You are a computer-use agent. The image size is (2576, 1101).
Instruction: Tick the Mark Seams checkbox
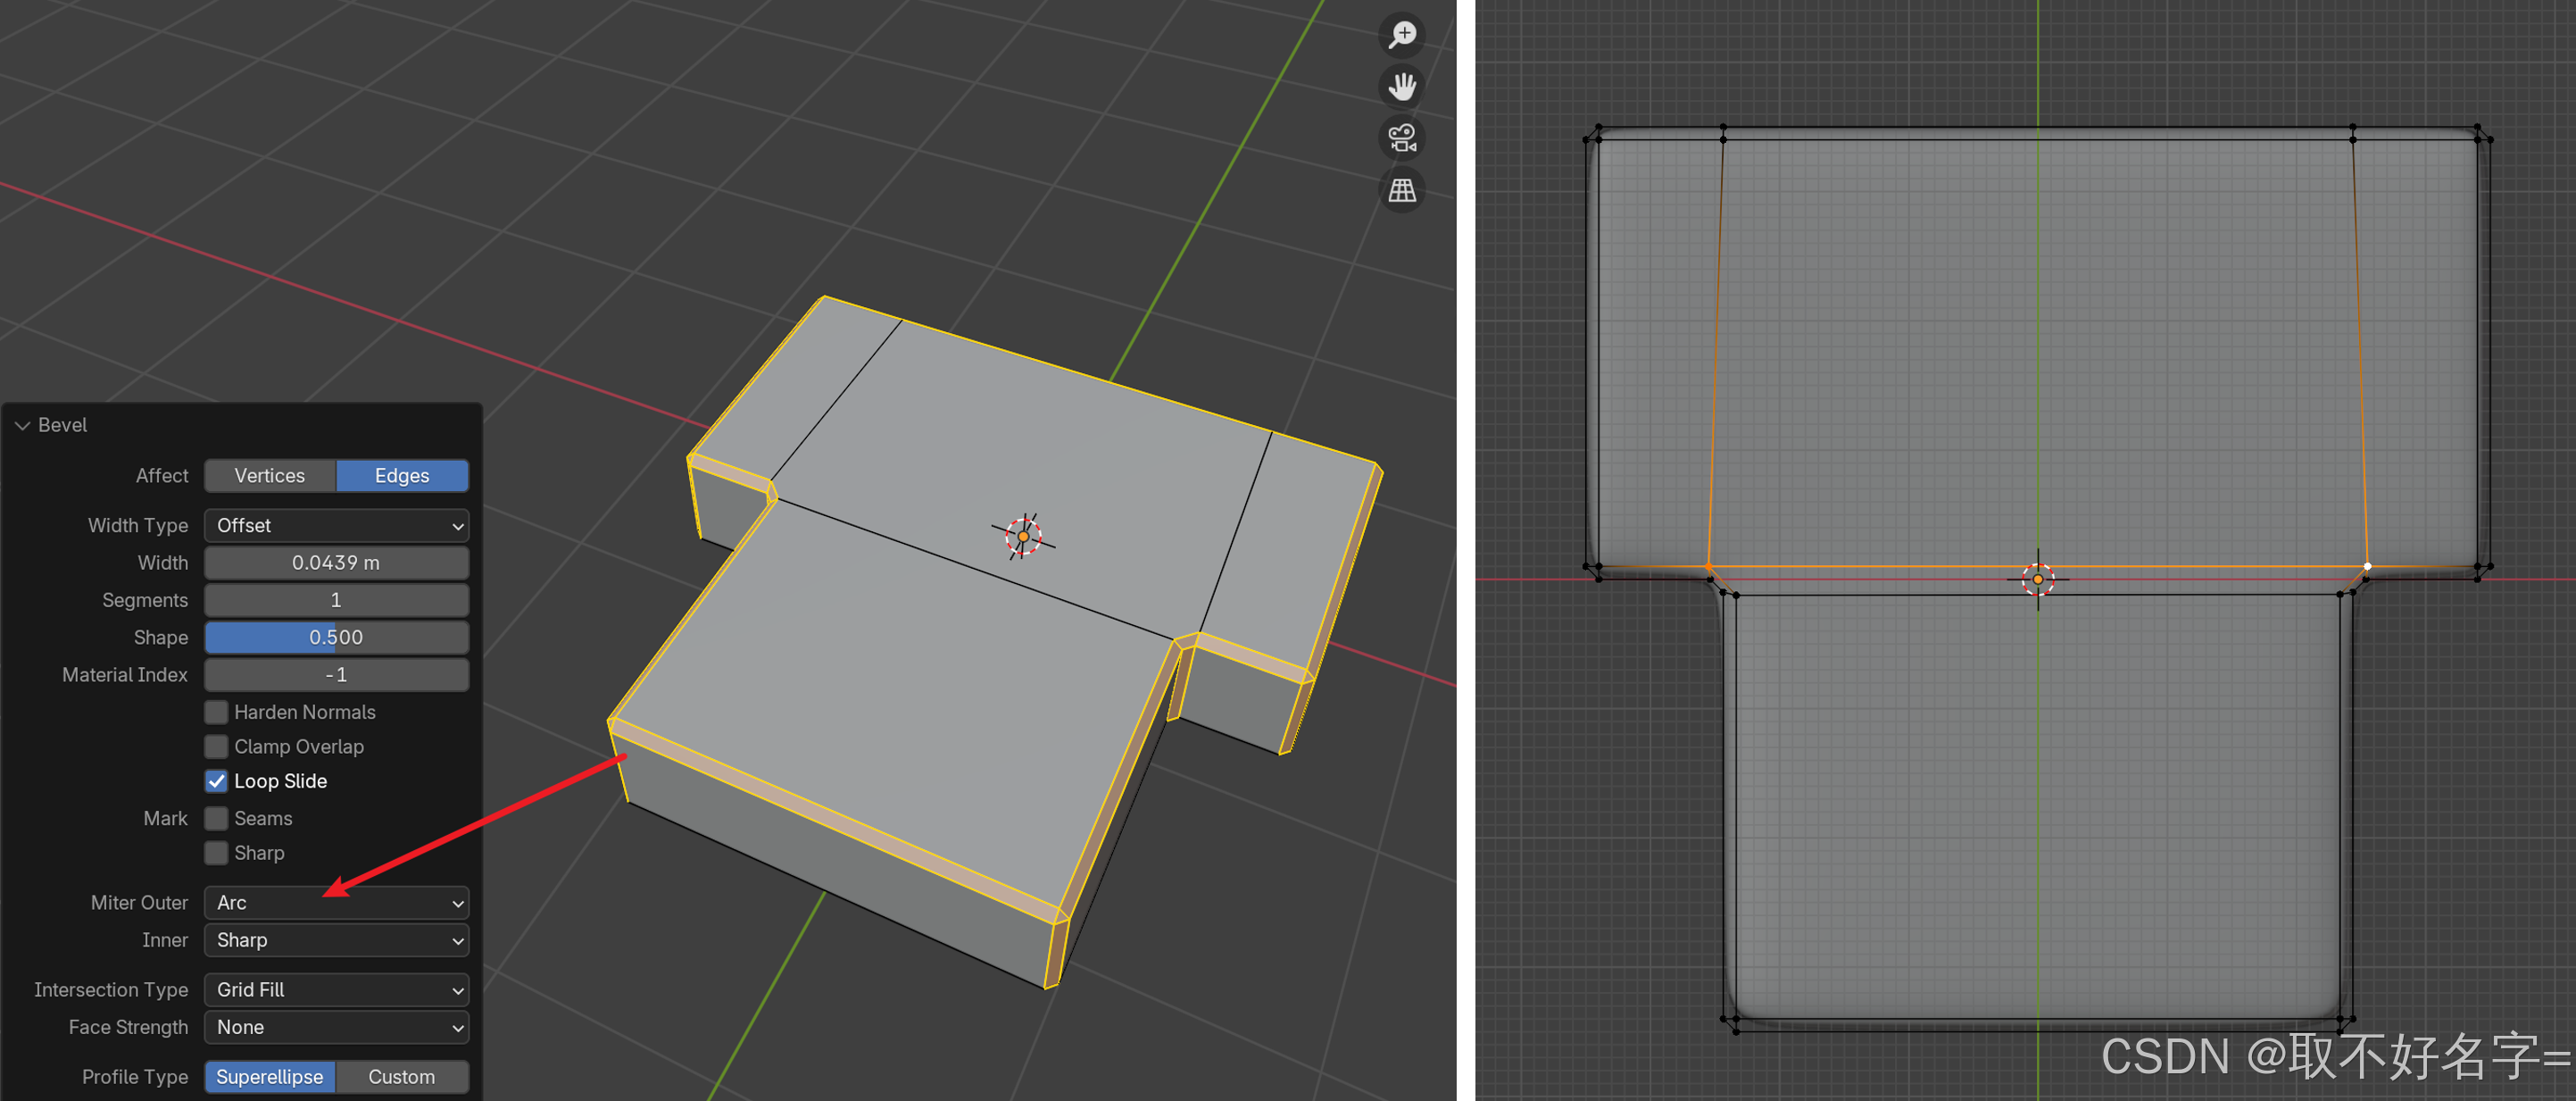(x=216, y=818)
